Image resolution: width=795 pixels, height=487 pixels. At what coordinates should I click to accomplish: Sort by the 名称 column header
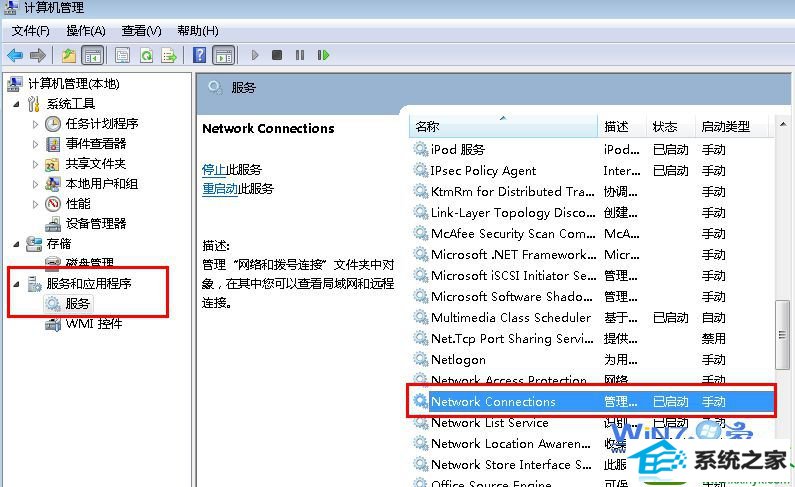point(503,126)
